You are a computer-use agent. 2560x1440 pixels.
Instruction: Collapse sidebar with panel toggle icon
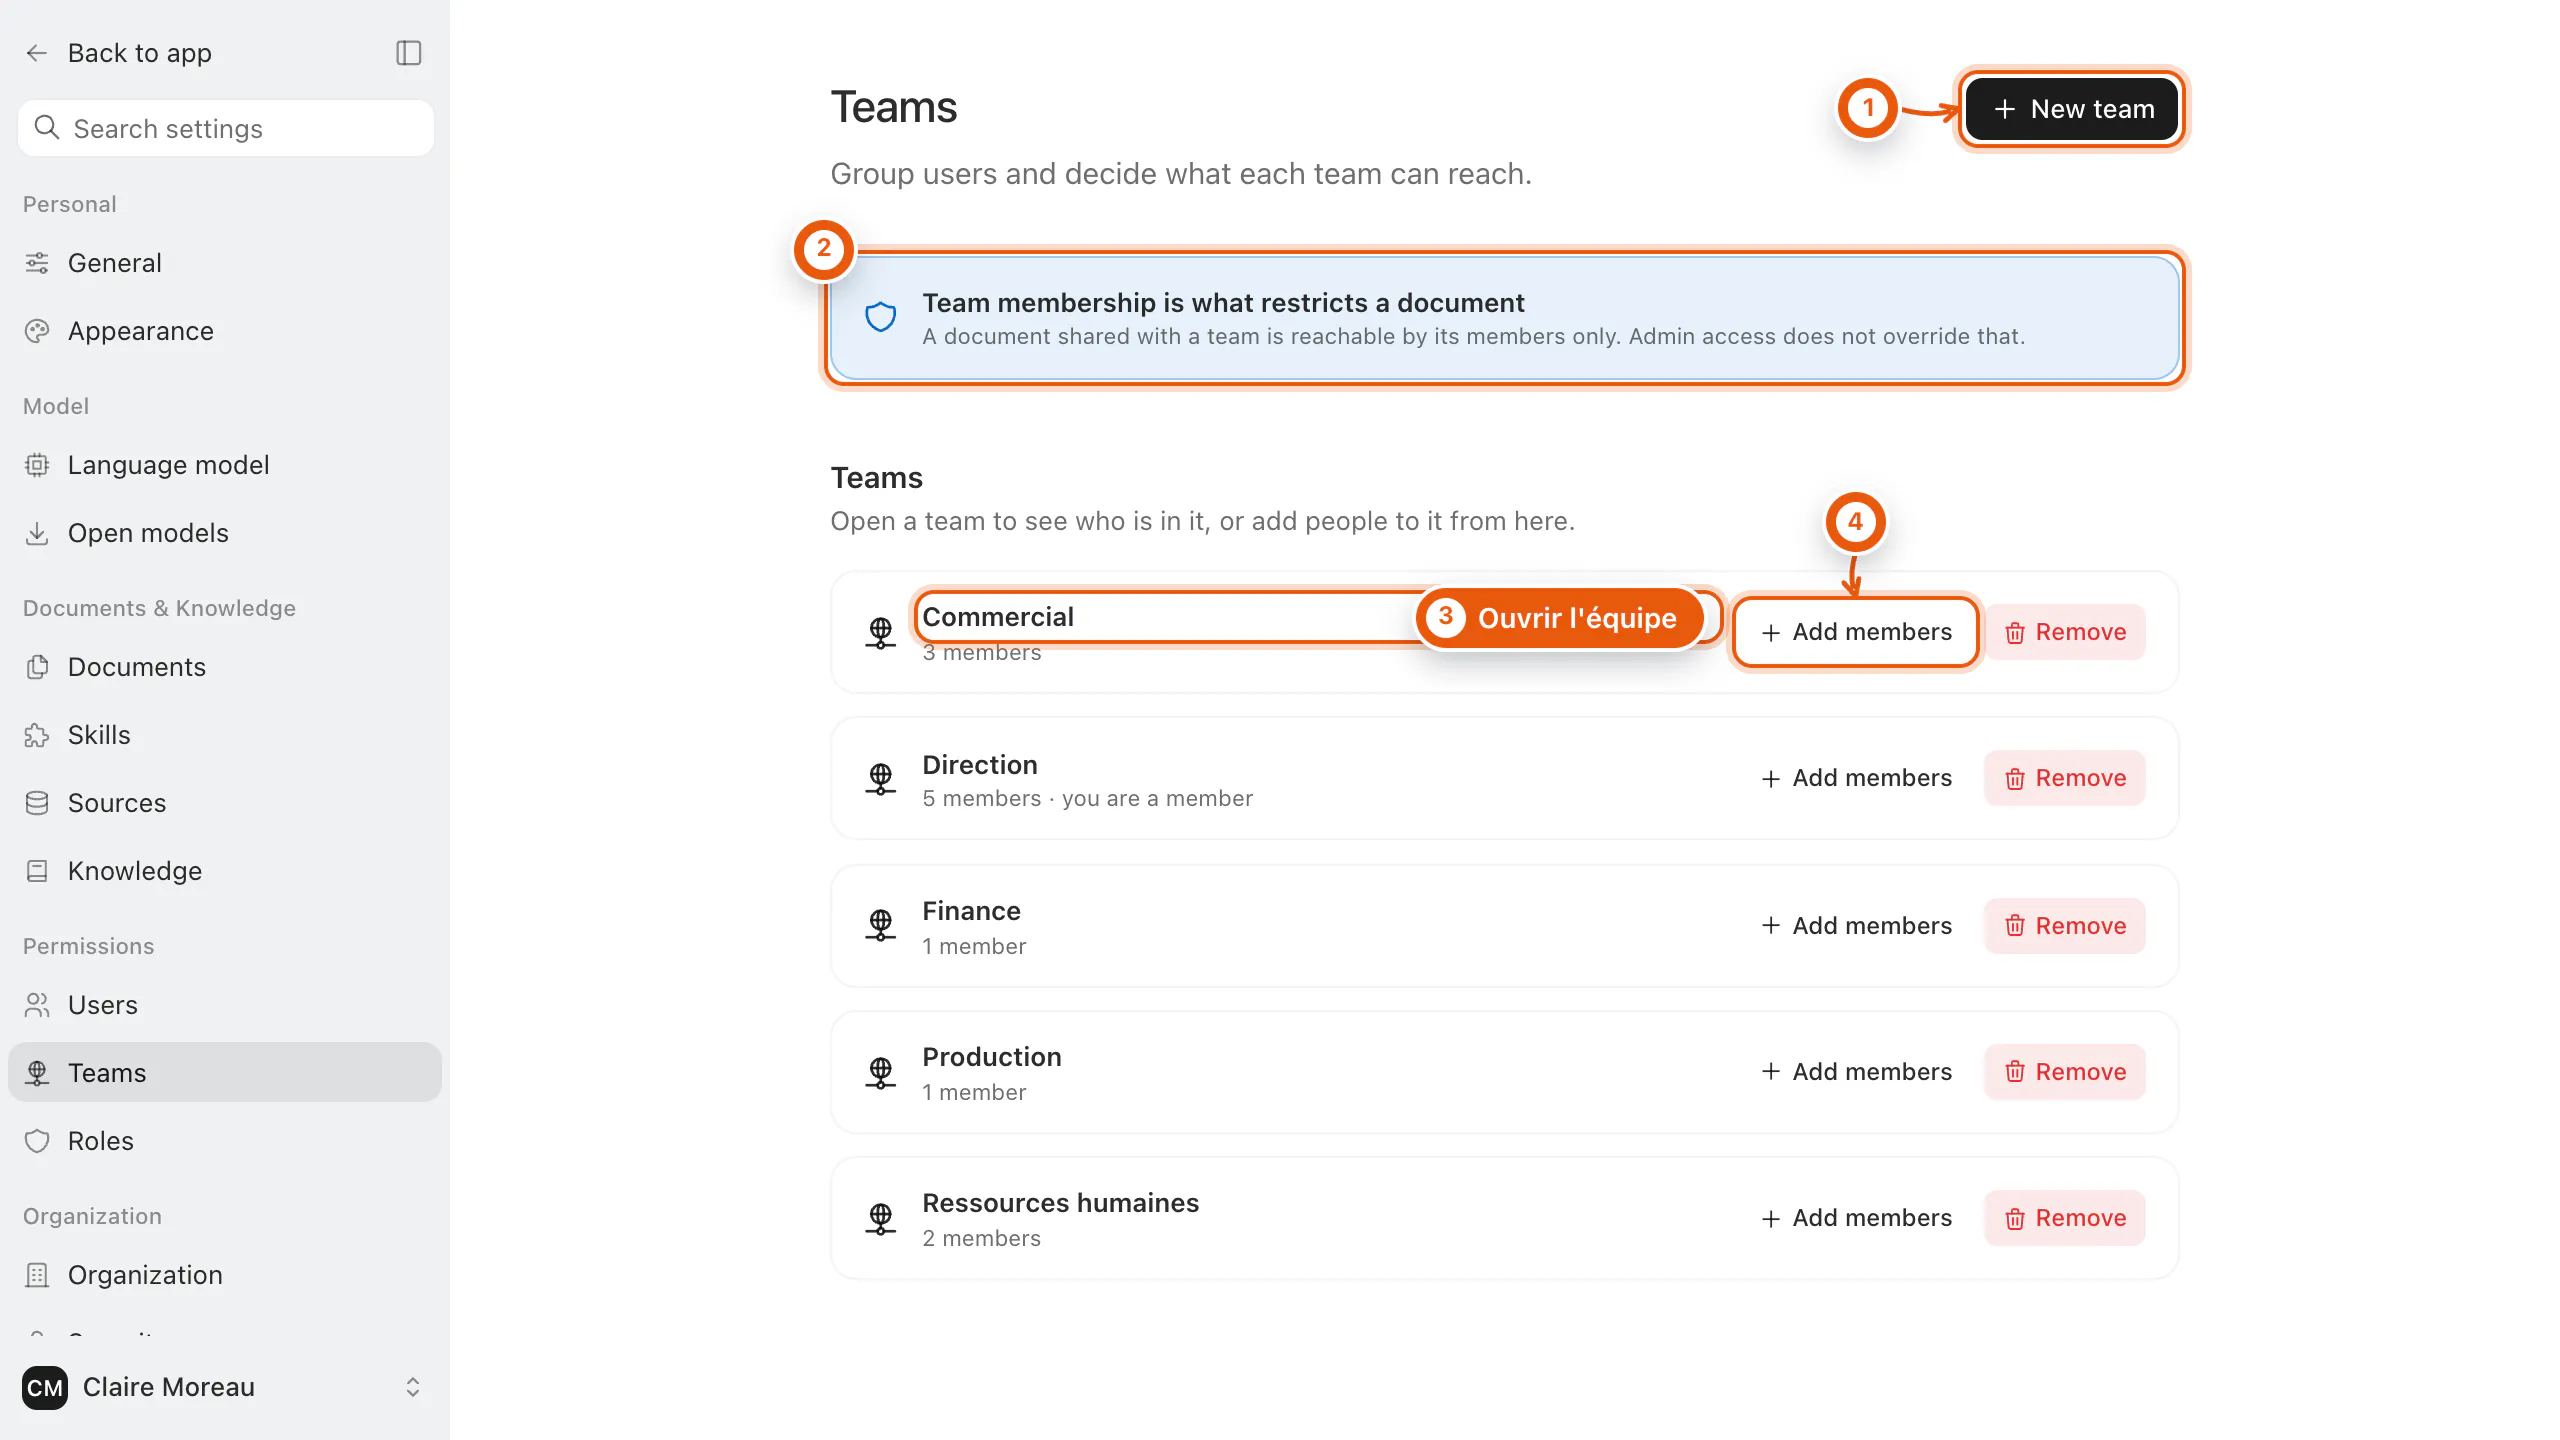pos(409,53)
